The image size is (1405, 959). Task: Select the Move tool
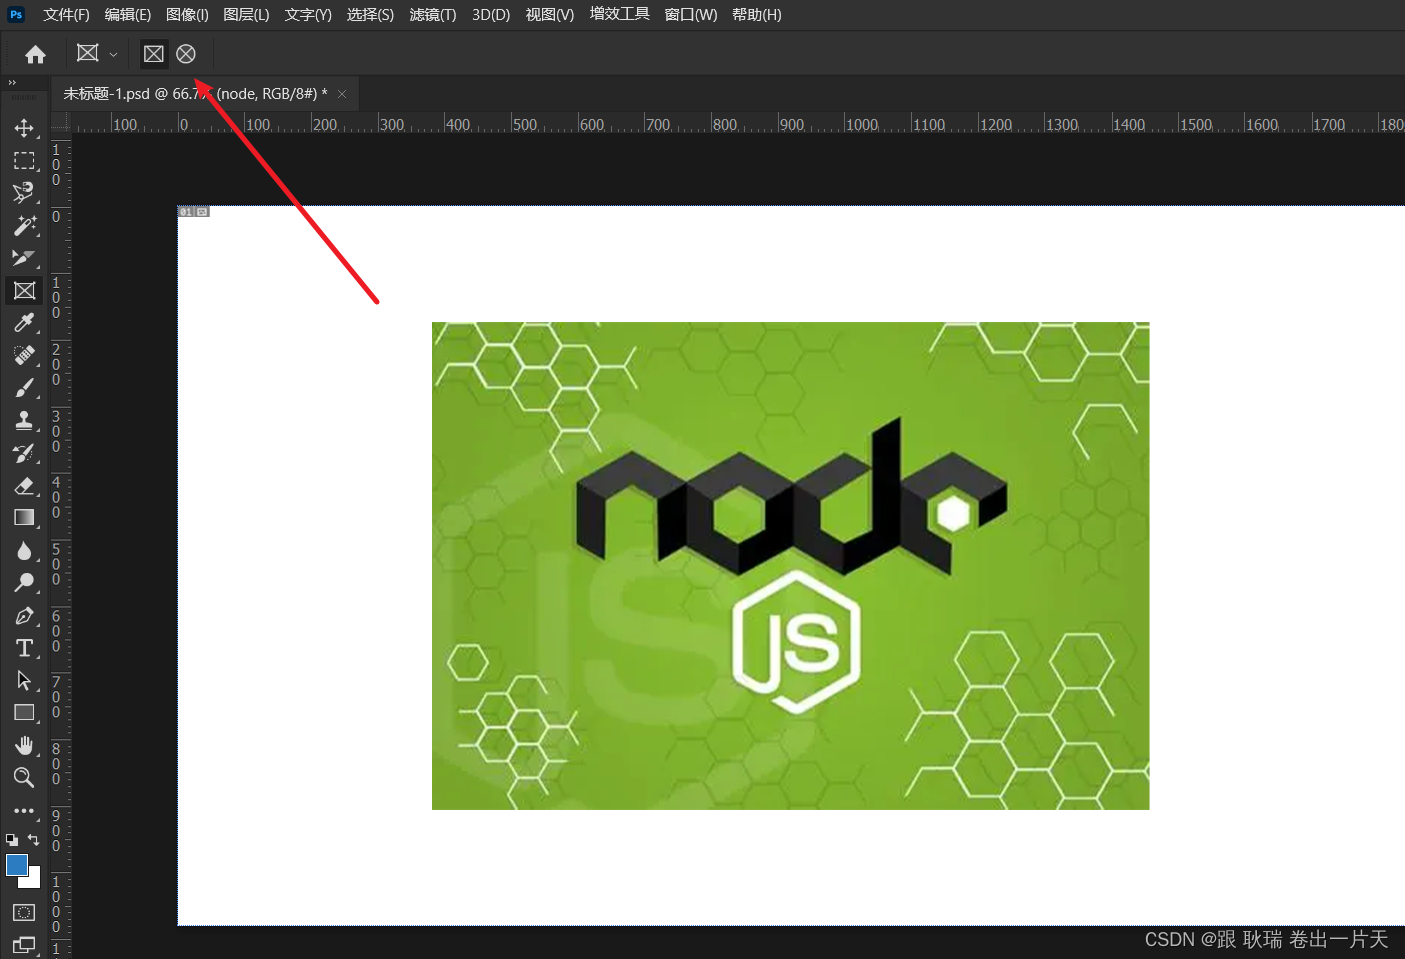pyautogui.click(x=24, y=128)
